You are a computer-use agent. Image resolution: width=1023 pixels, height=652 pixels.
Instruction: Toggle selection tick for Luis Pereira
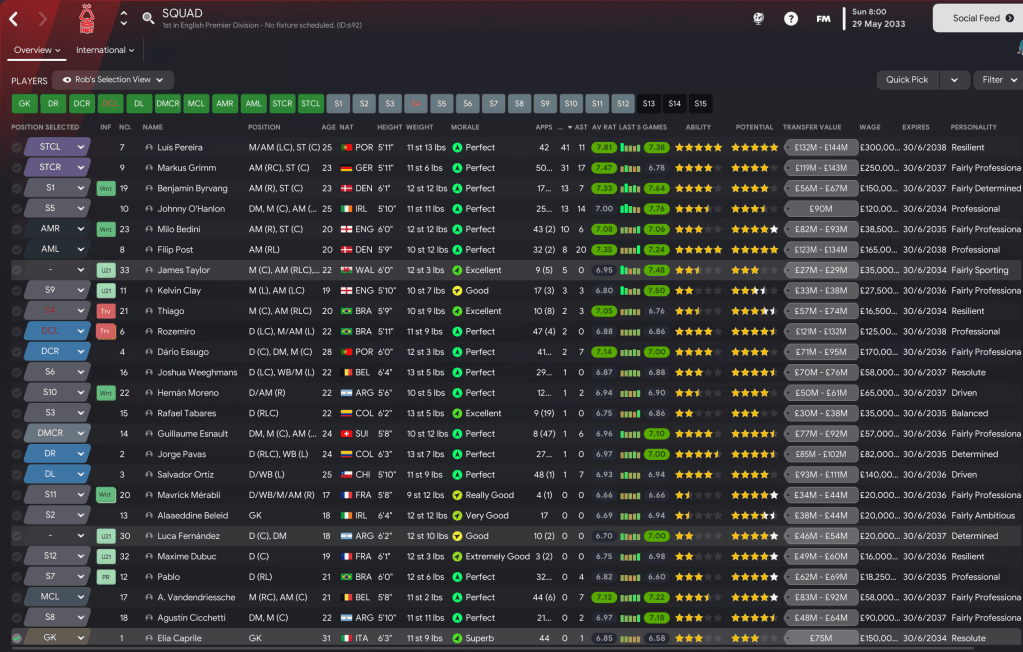click(x=16, y=147)
